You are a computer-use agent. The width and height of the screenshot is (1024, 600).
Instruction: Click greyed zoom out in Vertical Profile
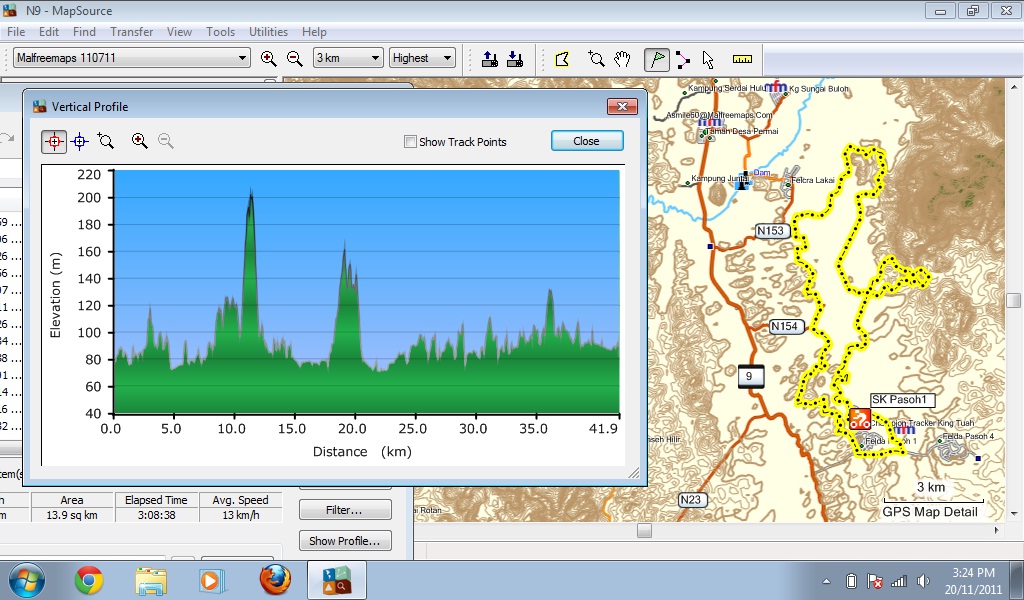[x=165, y=140]
